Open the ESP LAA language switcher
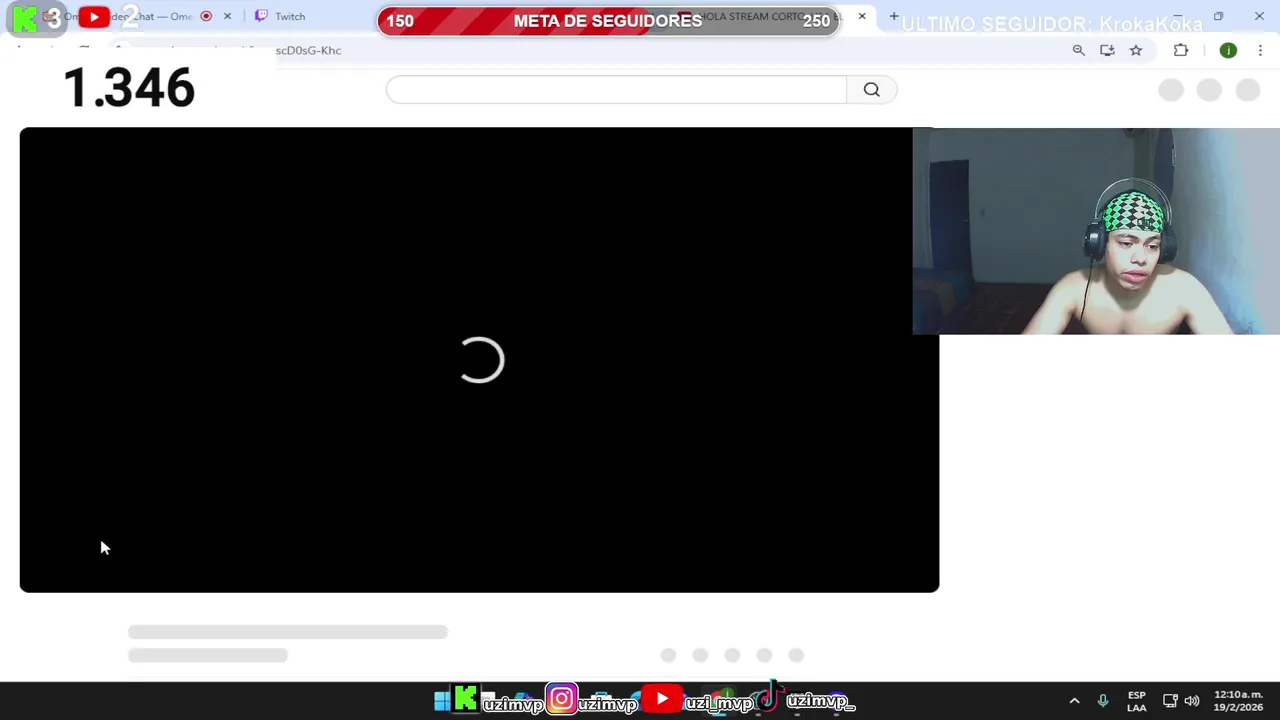 click(x=1137, y=701)
